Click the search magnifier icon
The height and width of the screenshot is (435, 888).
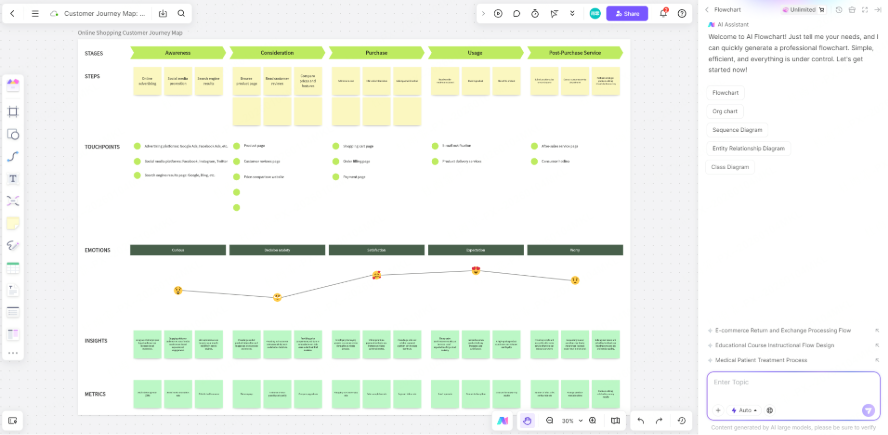click(x=181, y=14)
